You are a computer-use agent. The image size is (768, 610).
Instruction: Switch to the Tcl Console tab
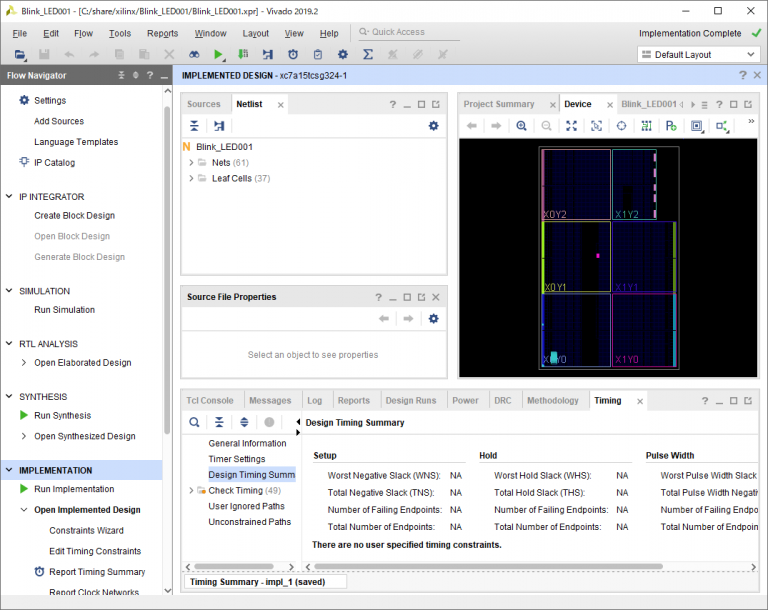[210, 400]
